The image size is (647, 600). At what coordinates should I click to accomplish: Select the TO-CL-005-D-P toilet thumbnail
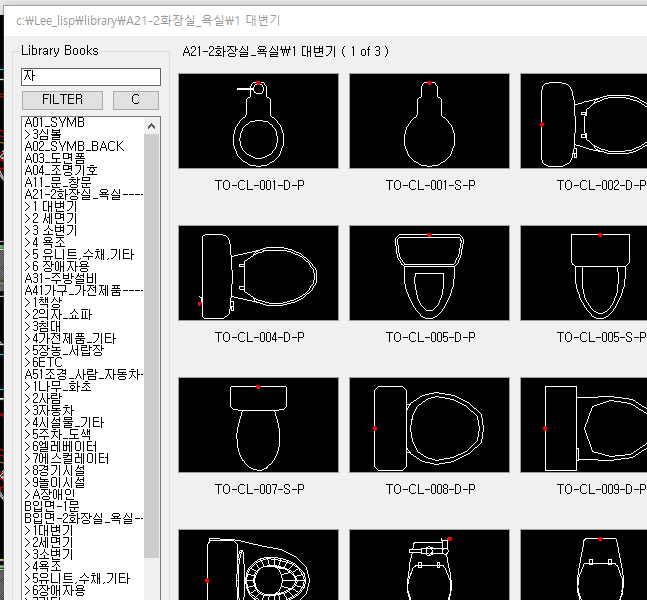tap(429, 273)
